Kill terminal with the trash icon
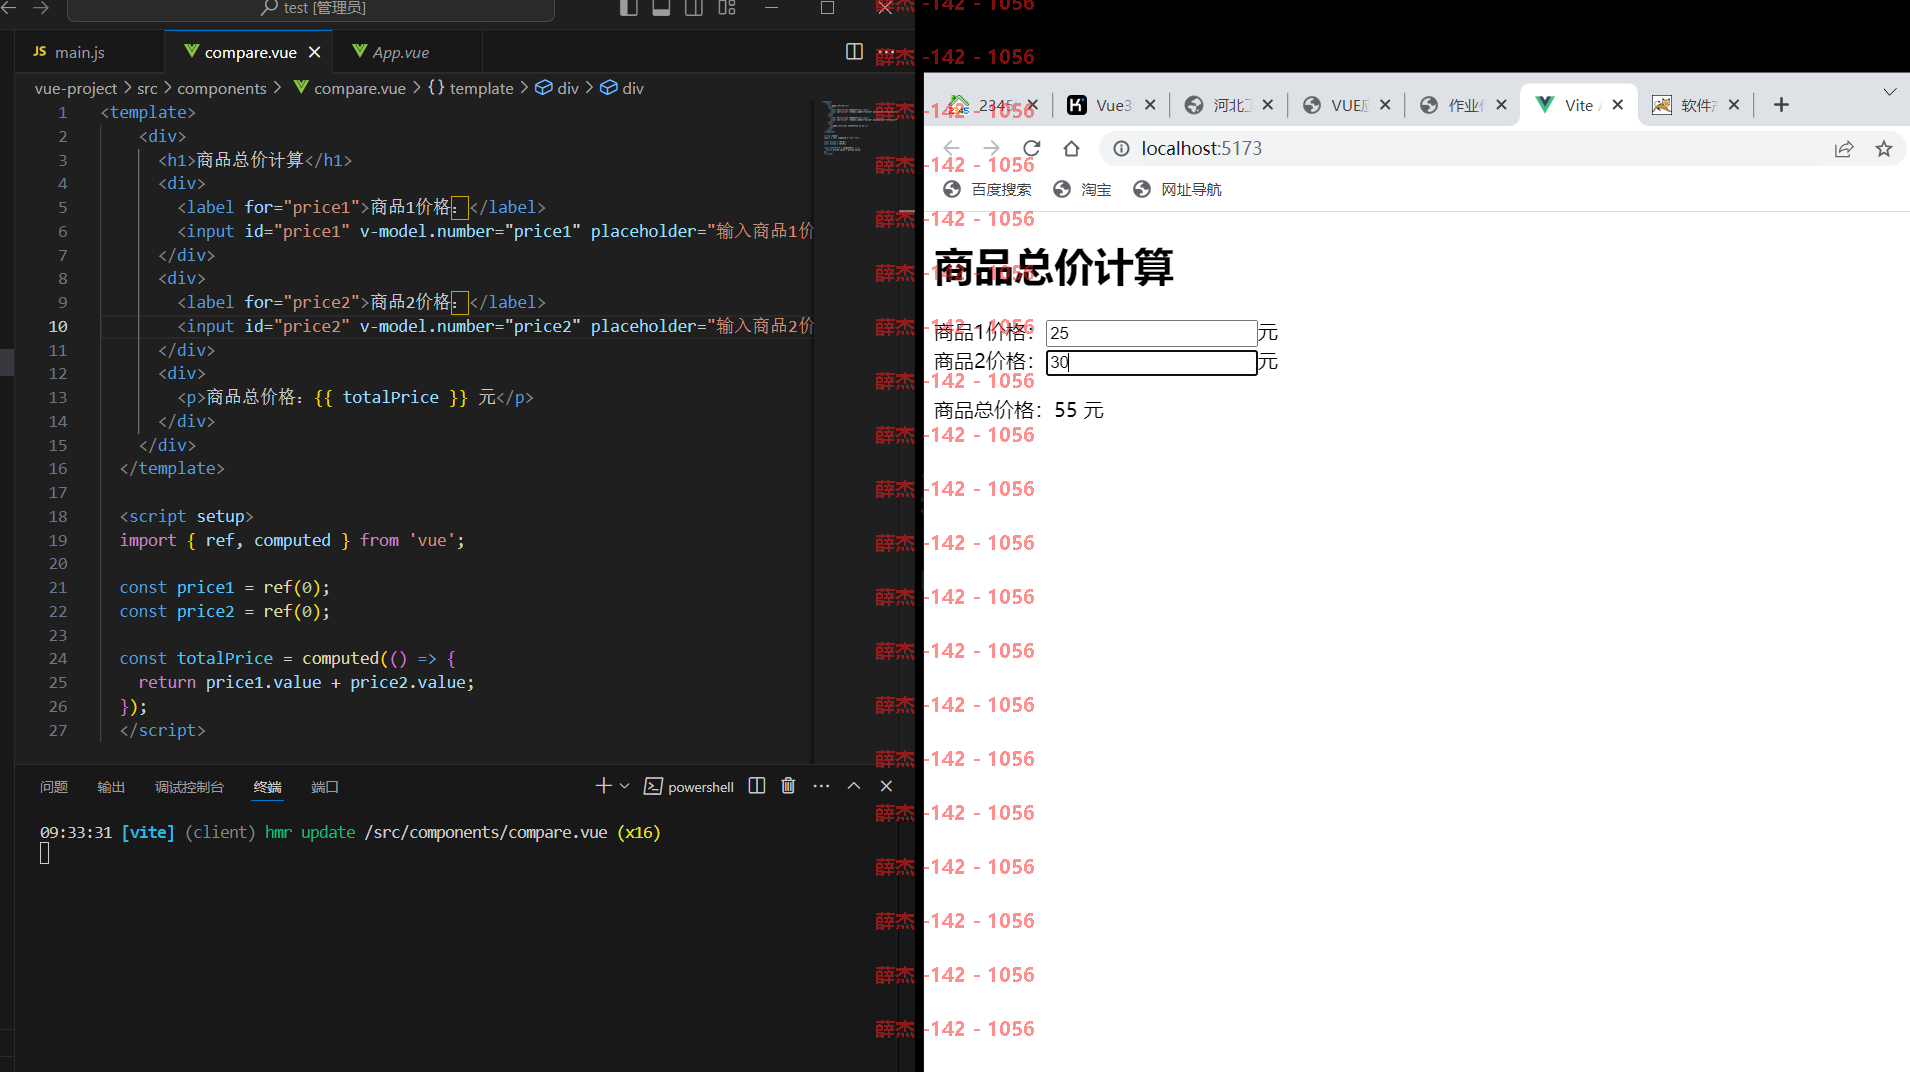The height and width of the screenshot is (1072, 1910). coord(788,786)
